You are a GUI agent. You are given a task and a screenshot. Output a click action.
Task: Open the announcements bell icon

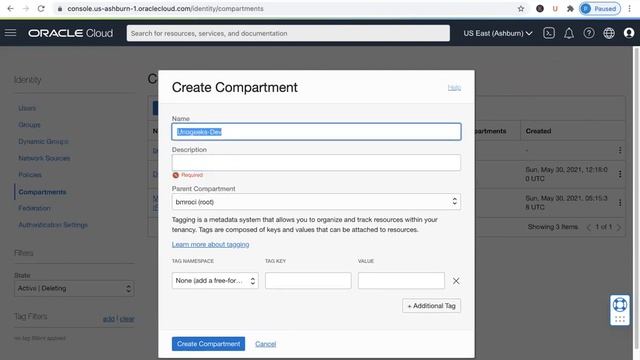pos(569,33)
